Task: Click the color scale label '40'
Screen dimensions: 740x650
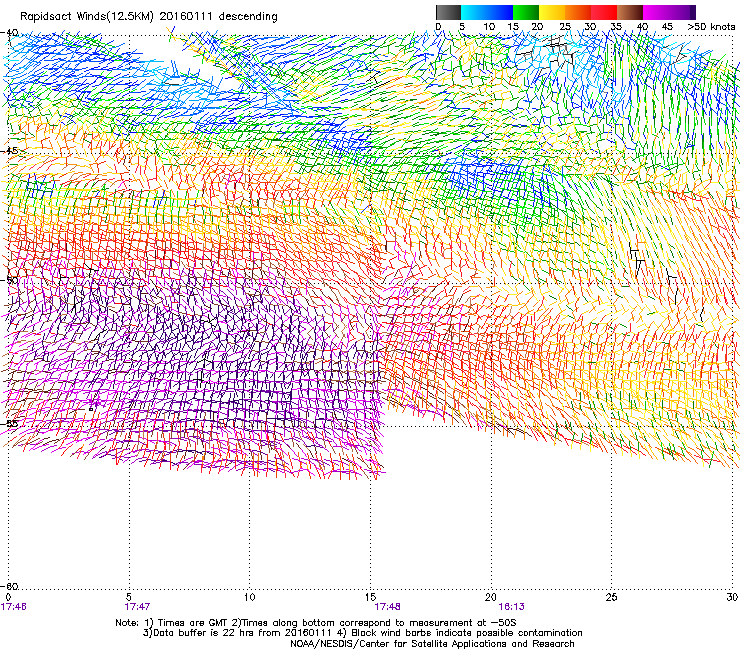Action: (x=642, y=27)
